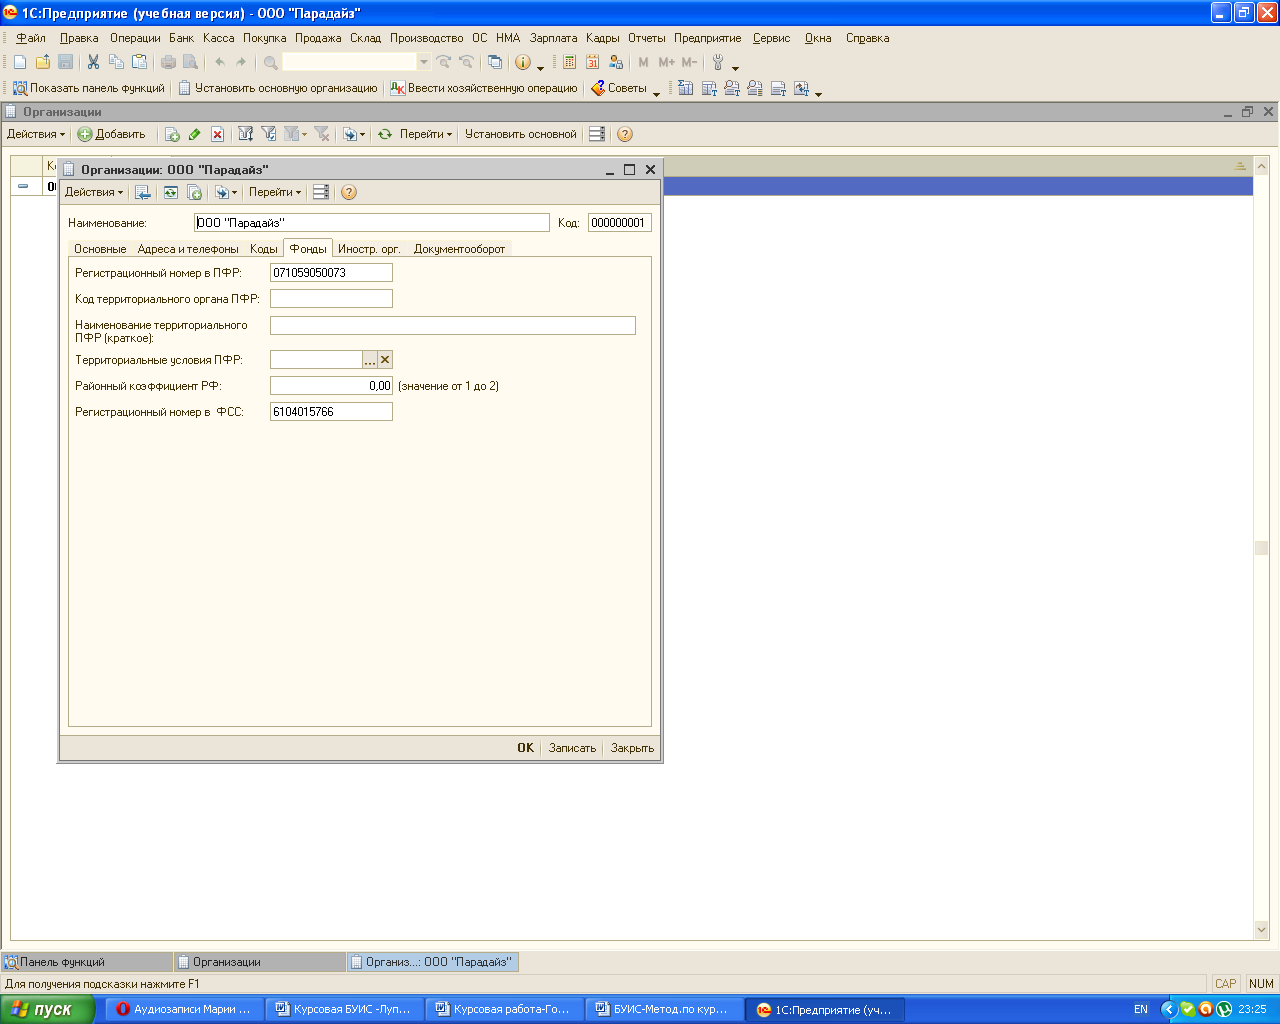Click the windows list icon in main toolbar

pos(495,62)
